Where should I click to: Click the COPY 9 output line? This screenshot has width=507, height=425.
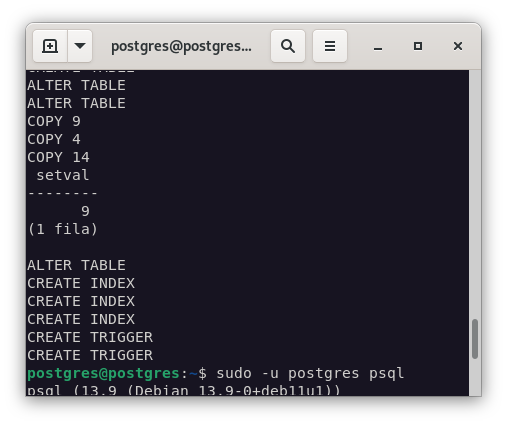point(54,121)
